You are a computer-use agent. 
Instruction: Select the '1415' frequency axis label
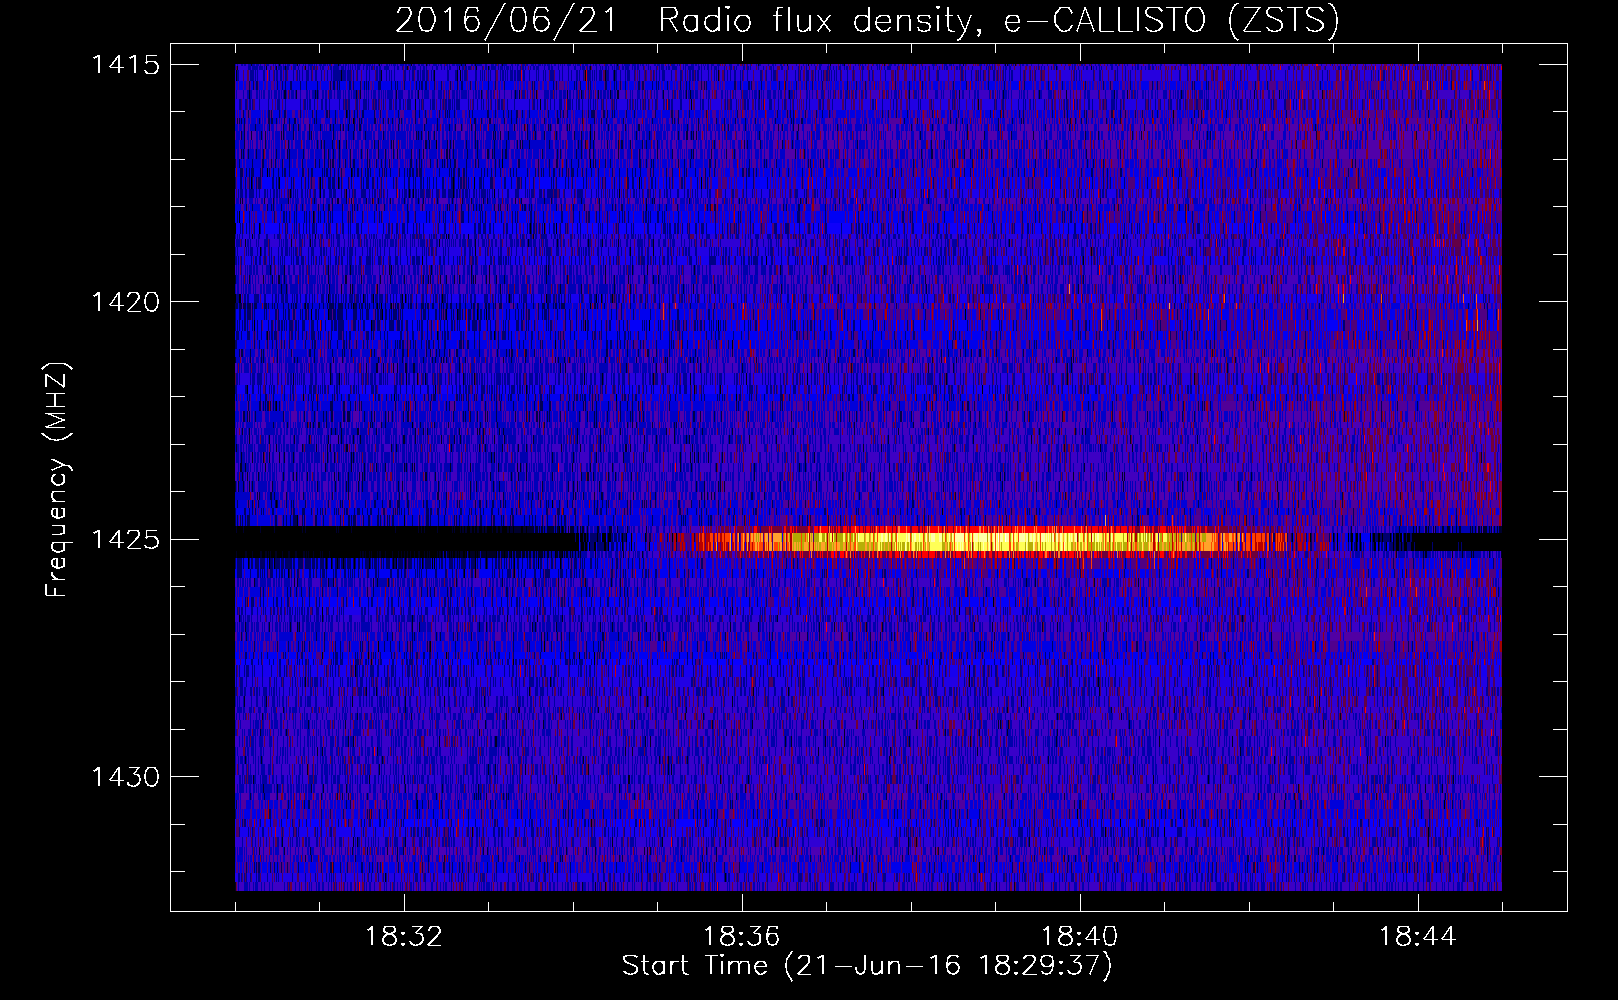125,65
